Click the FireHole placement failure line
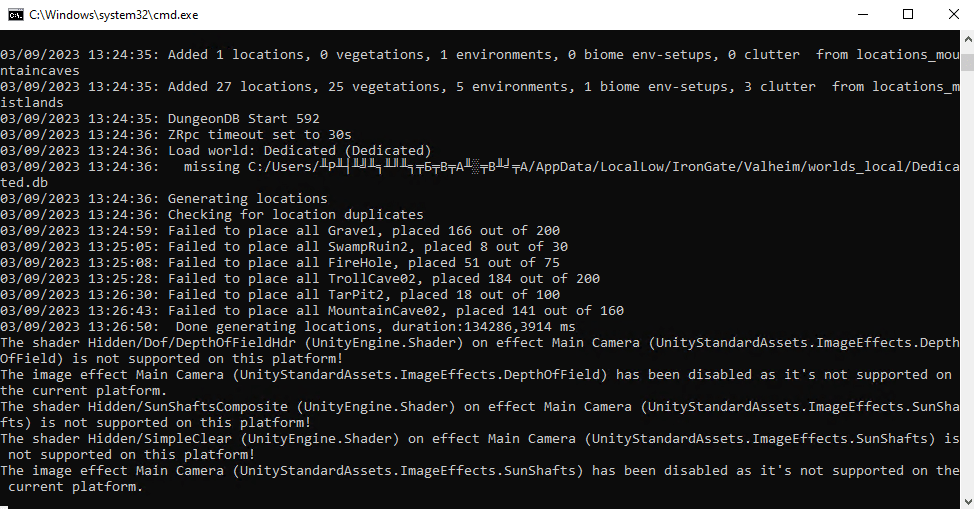Viewport: 974px width, 509px height. 360,262
